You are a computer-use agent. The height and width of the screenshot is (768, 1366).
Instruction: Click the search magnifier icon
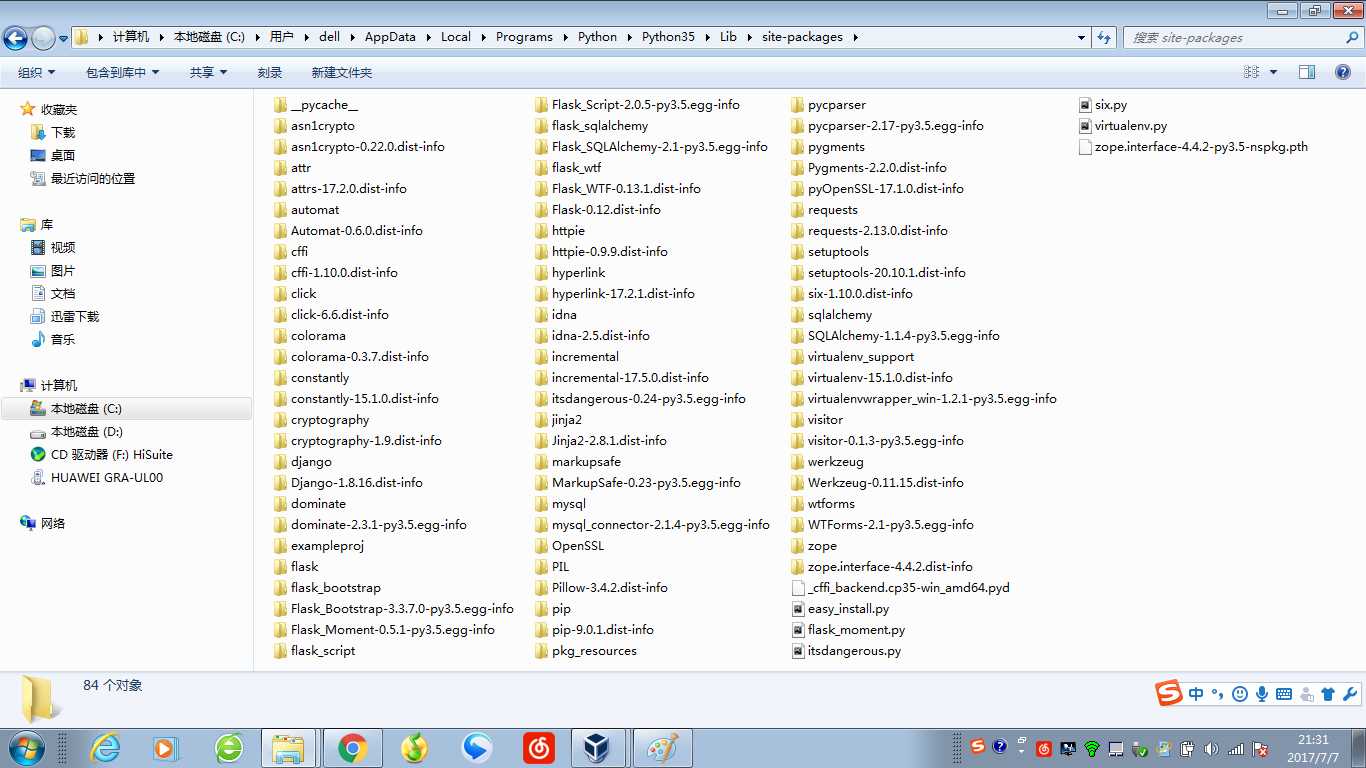click(x=1353, y=37)
